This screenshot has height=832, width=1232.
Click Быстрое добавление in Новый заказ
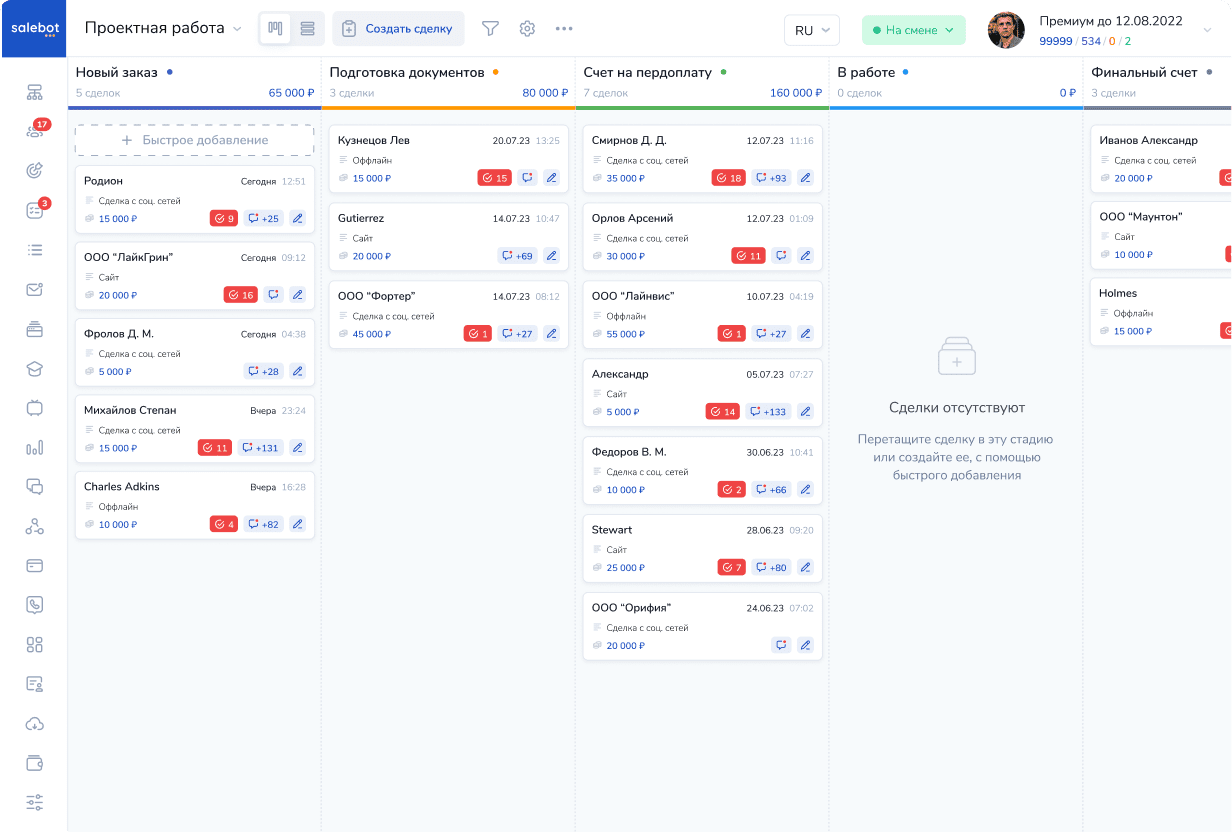point(195,140)
